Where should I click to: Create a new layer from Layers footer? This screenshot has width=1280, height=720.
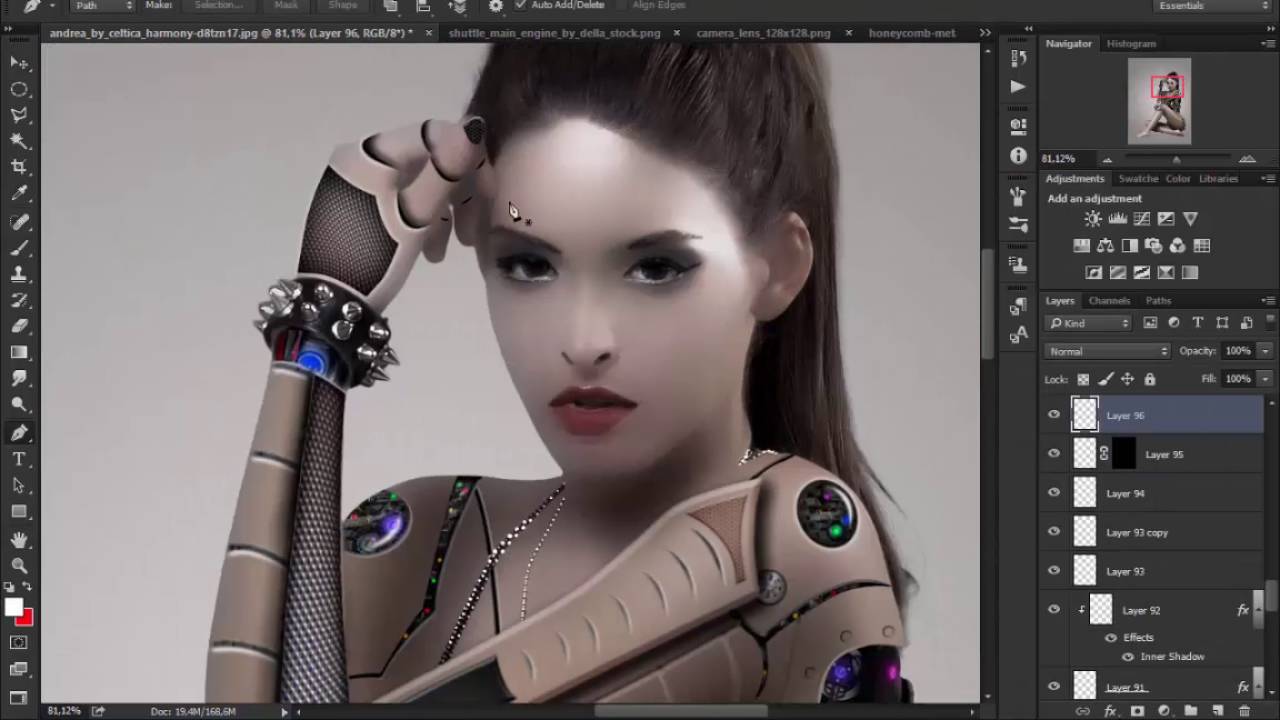(1217, 711)
